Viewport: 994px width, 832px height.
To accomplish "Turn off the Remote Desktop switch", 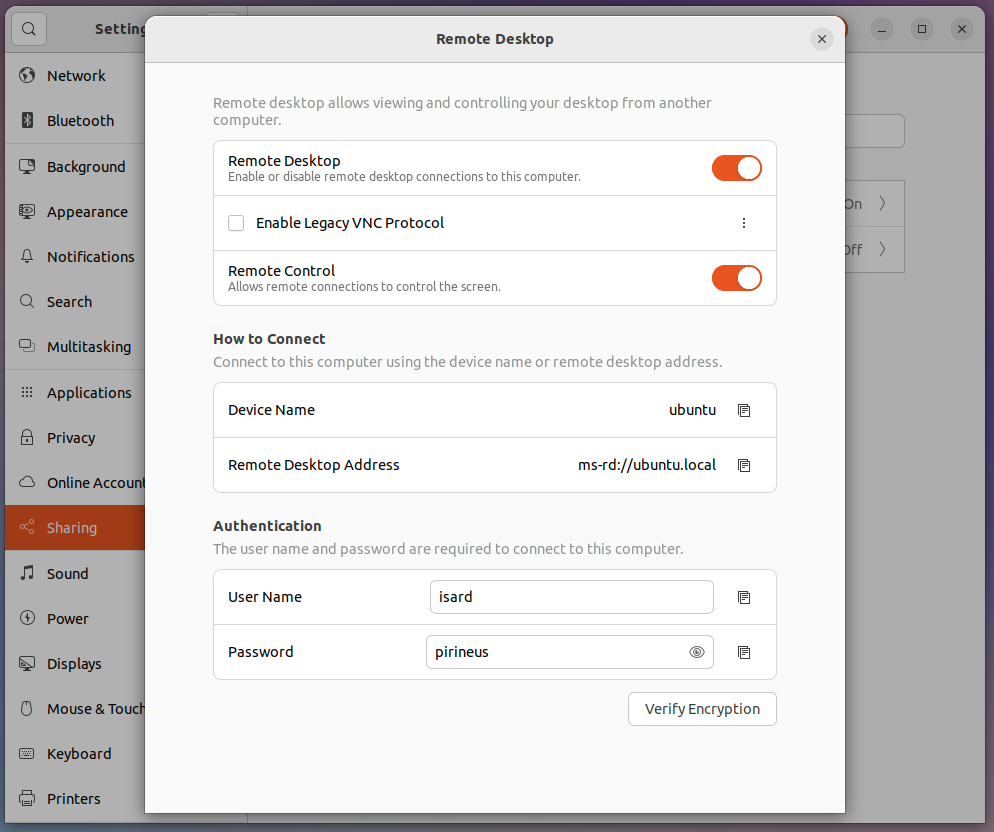I will (x=736, y=168).
